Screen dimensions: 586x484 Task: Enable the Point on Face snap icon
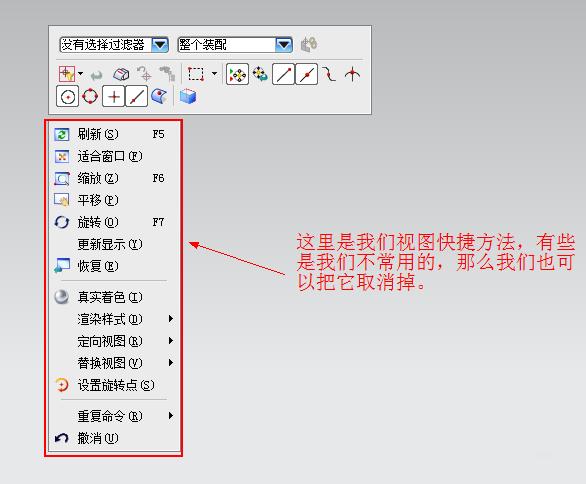tap(159, 96)
